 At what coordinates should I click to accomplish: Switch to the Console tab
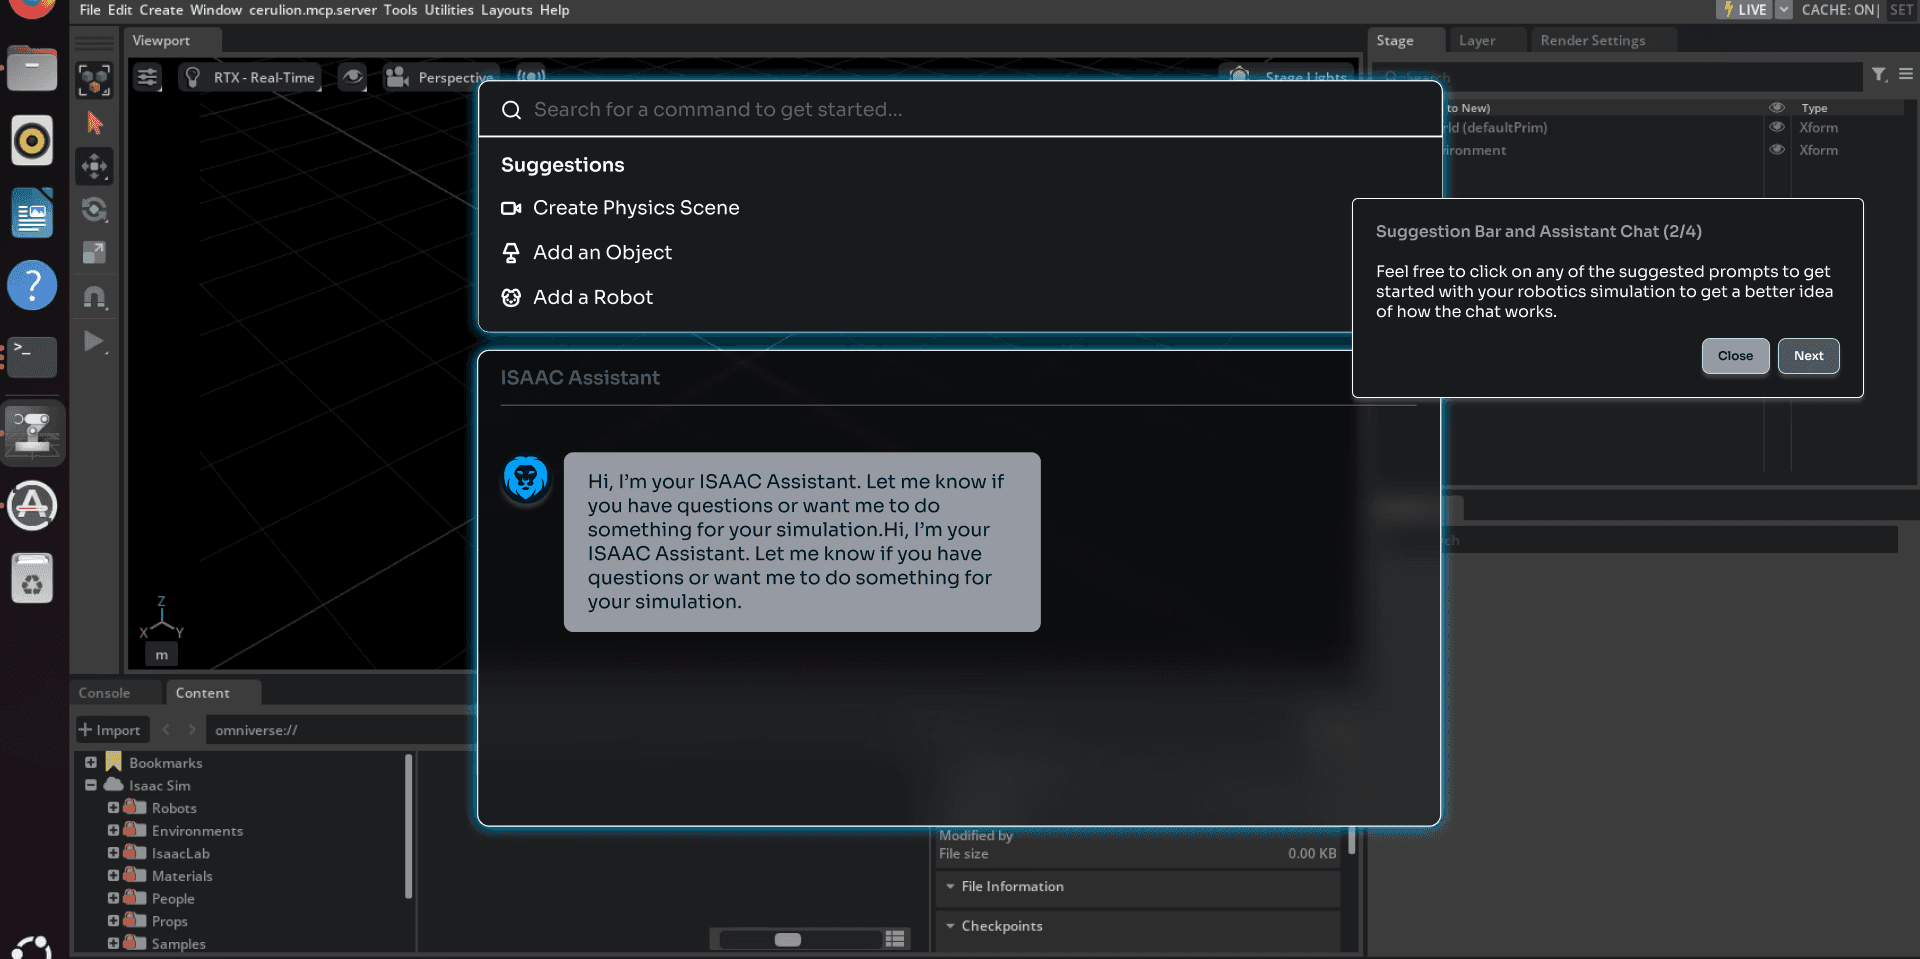[x=104, y=693]
